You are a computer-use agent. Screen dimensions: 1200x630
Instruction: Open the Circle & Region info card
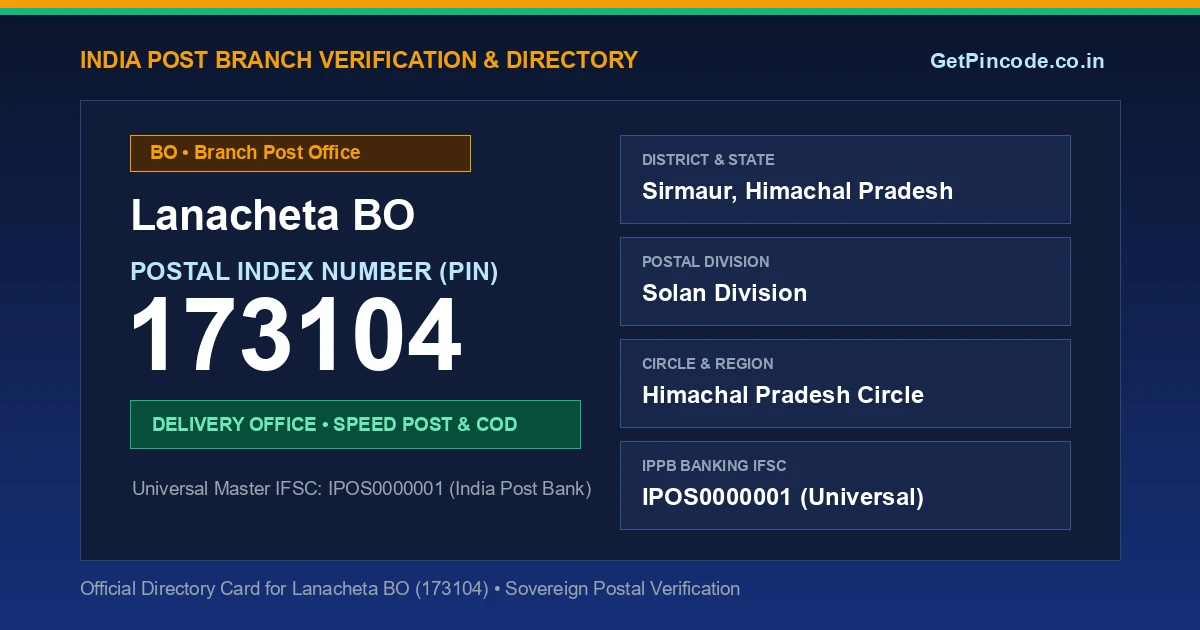(845, 383)
